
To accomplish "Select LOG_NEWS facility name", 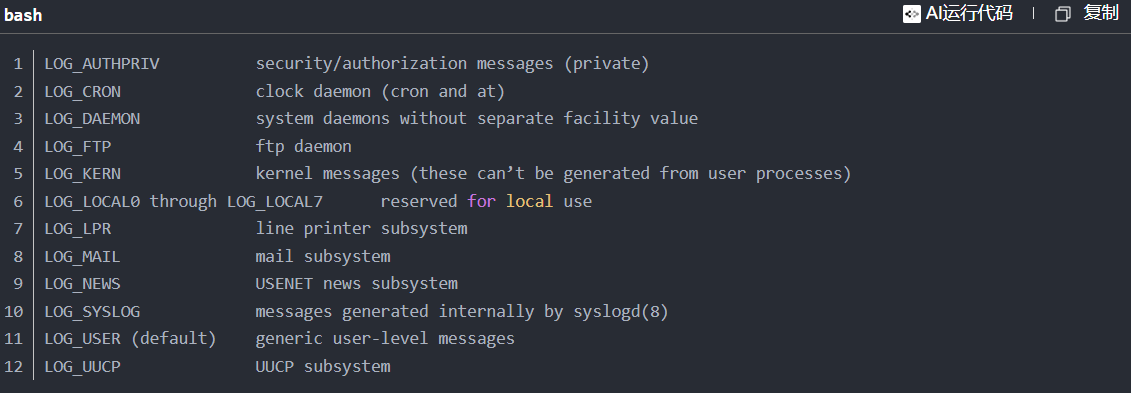I will [x=83, y=284].
